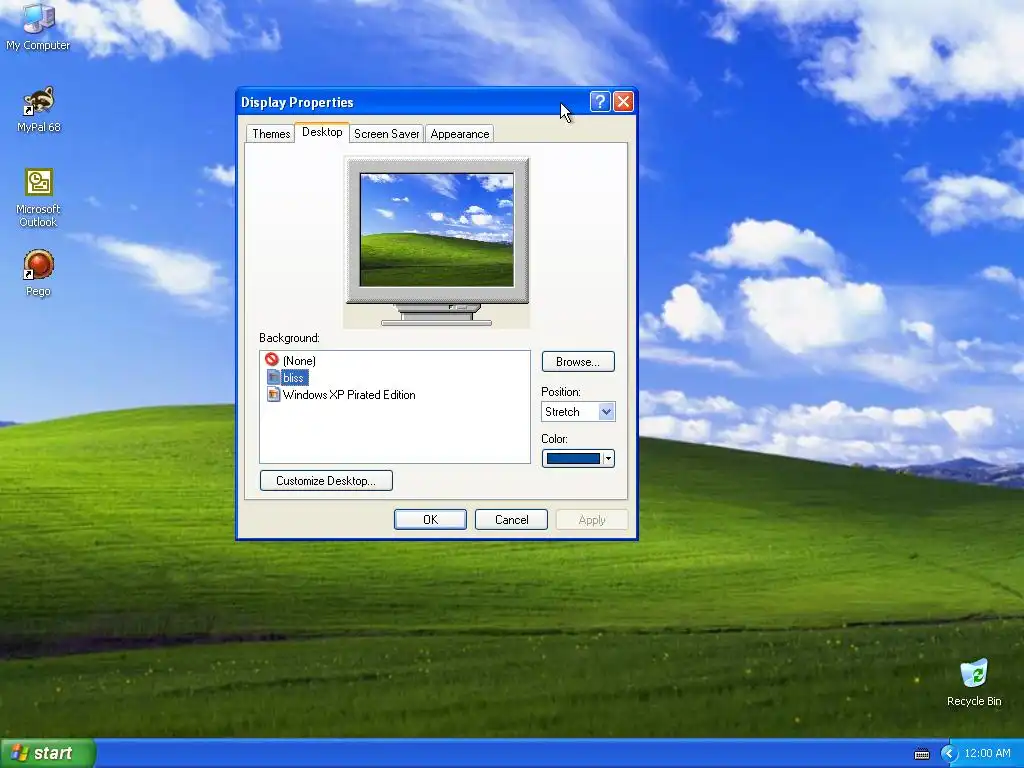The width and height of the screenshot is (1024, 768).
Task: Open the Start menu
Action: click(47, 753)
